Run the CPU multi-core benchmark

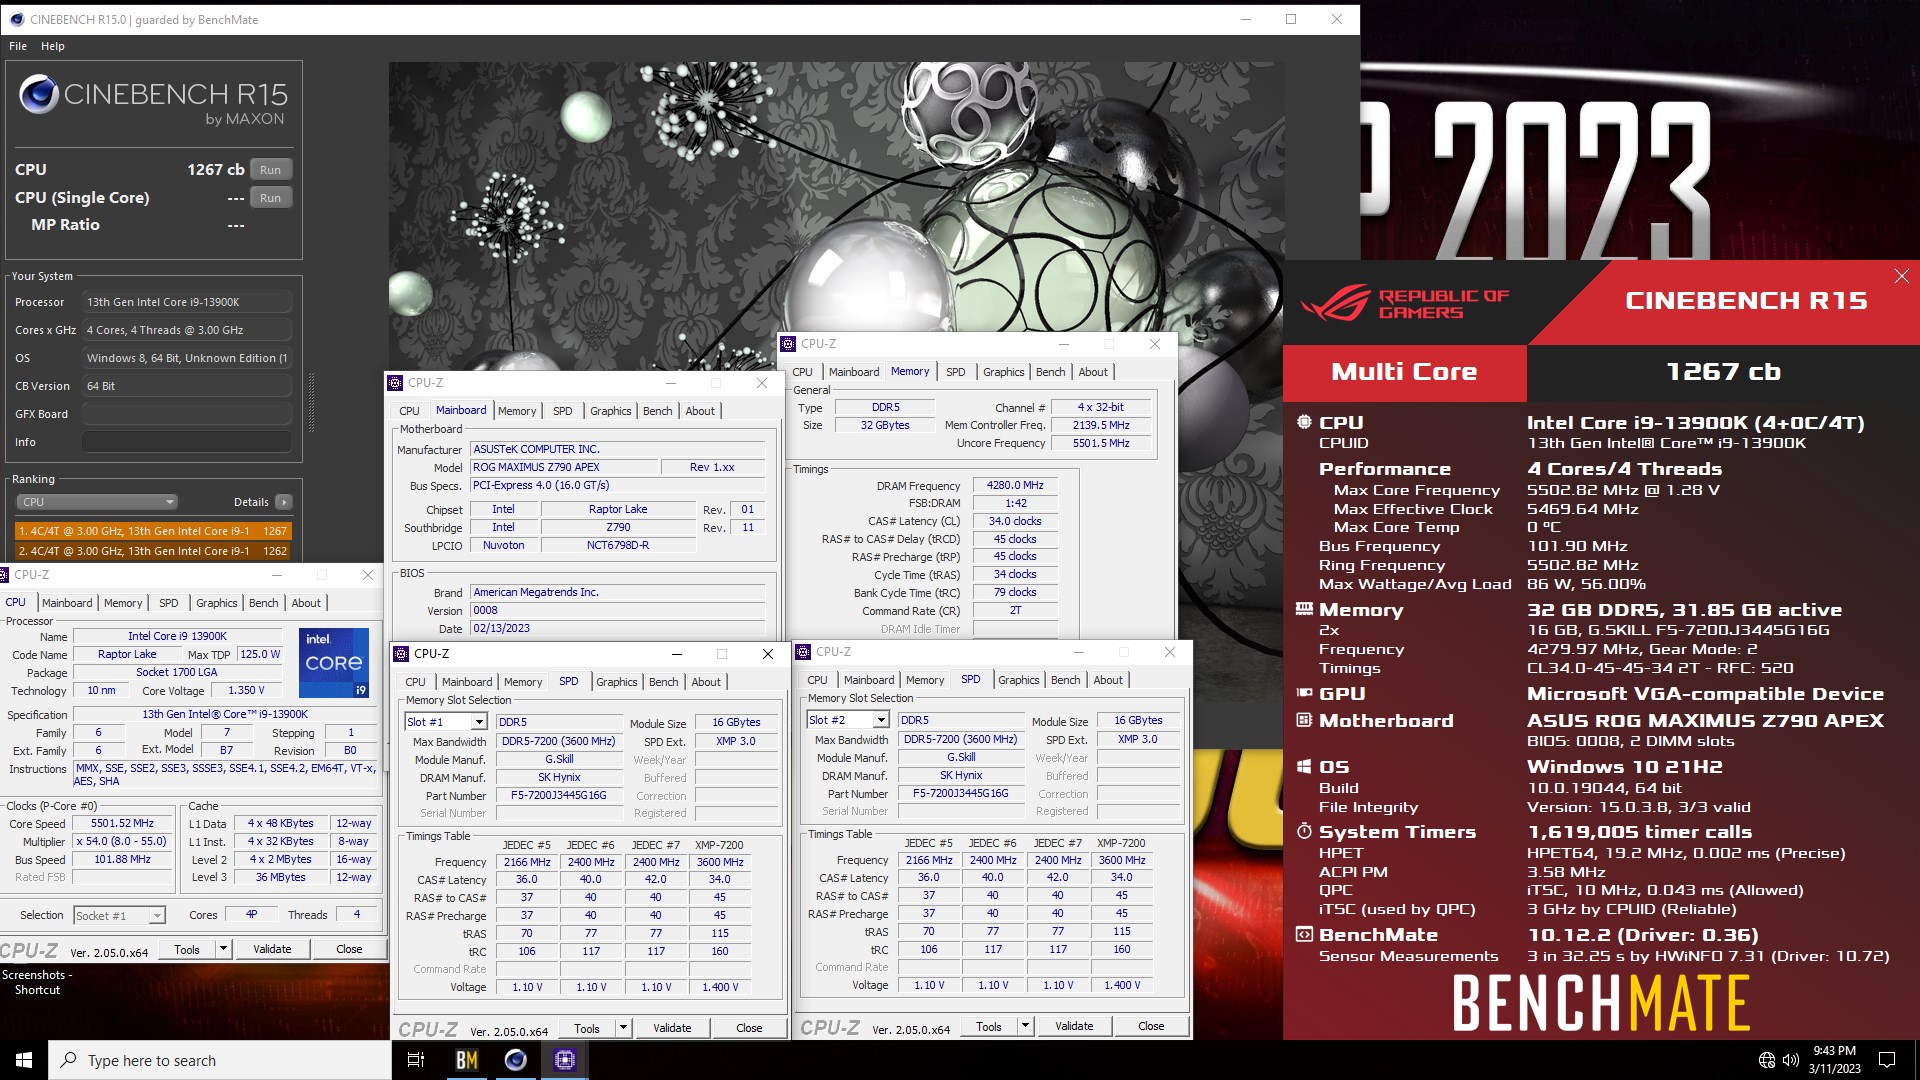[x=271, y=170]
